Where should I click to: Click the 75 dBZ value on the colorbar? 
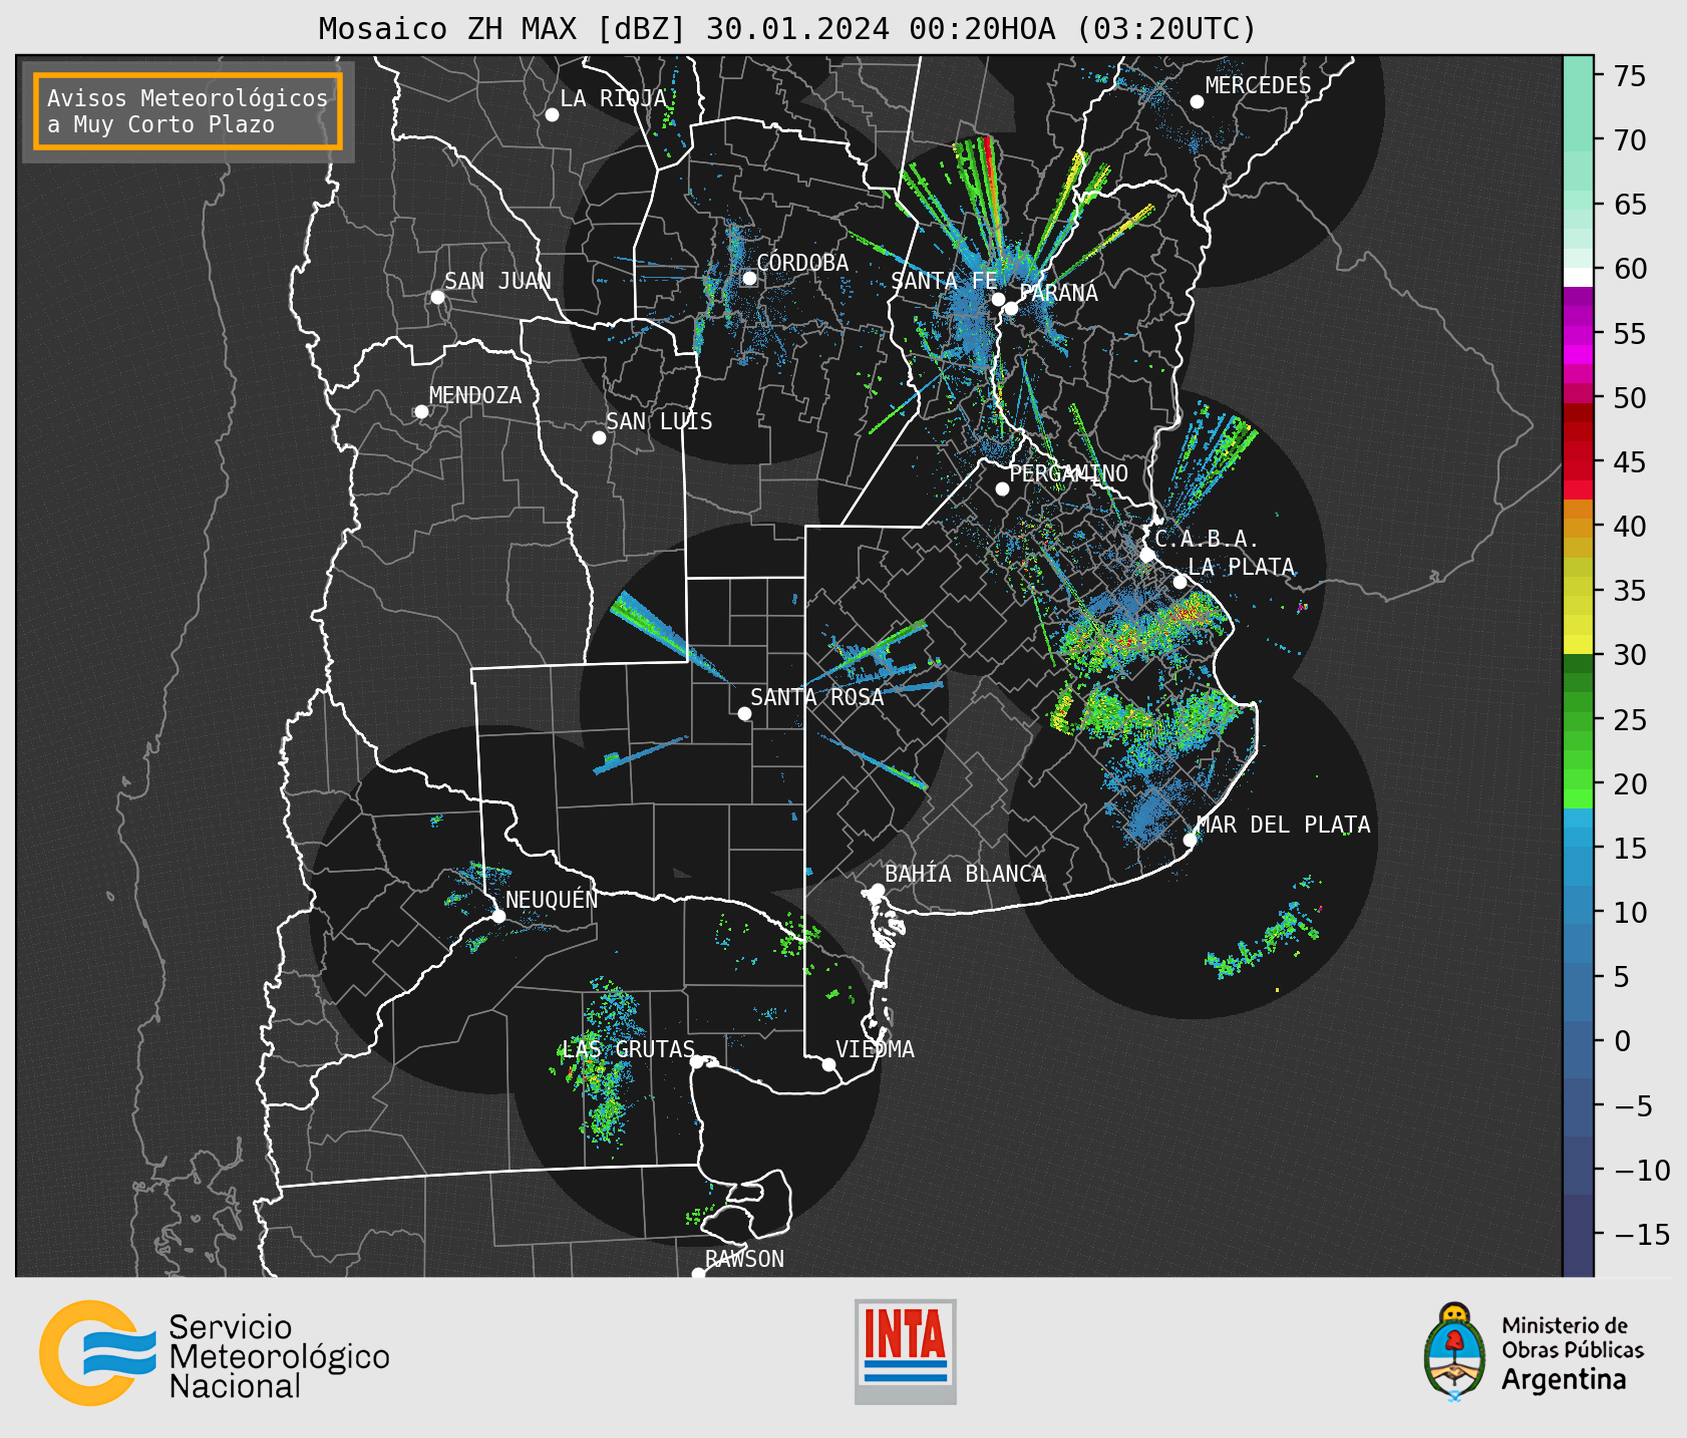click(1630, 76)
